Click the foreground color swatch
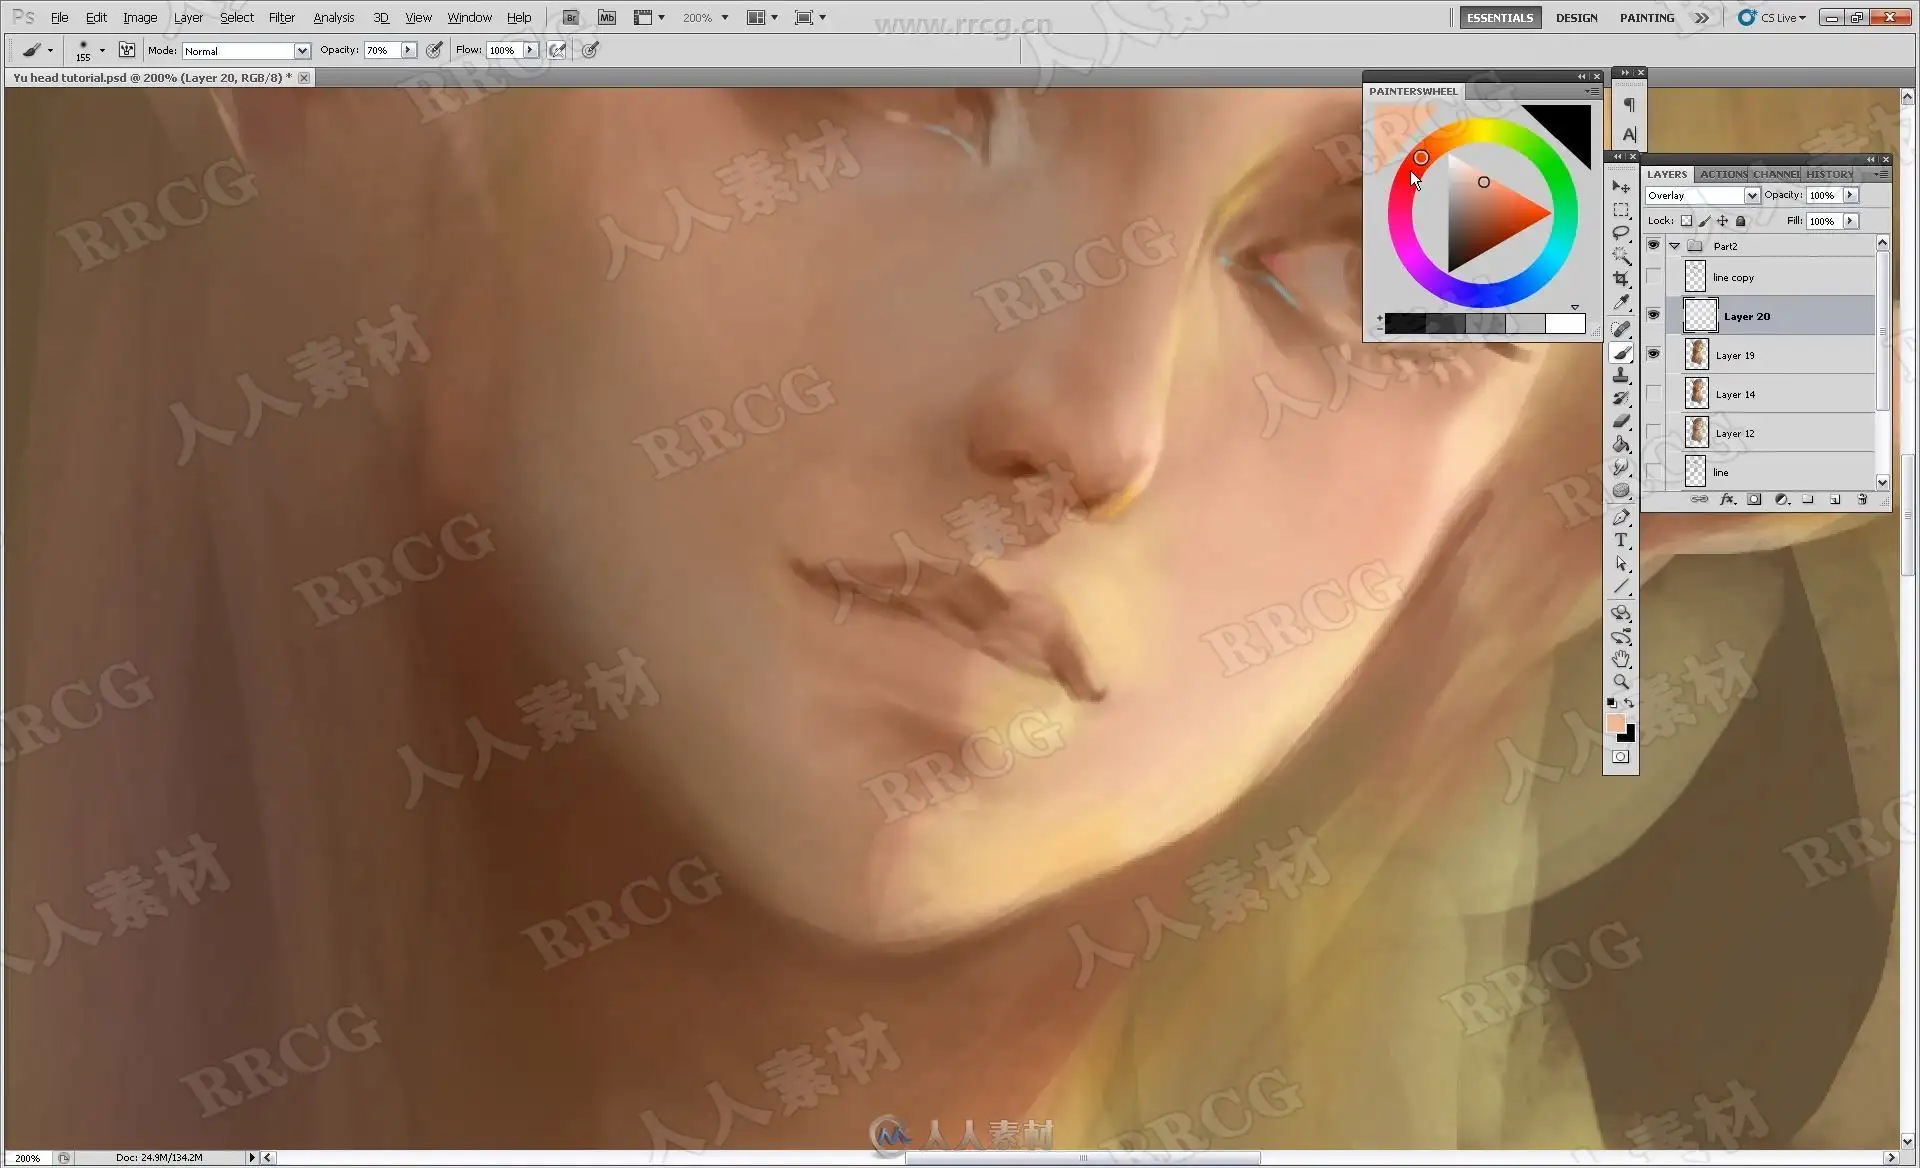 1615,723
